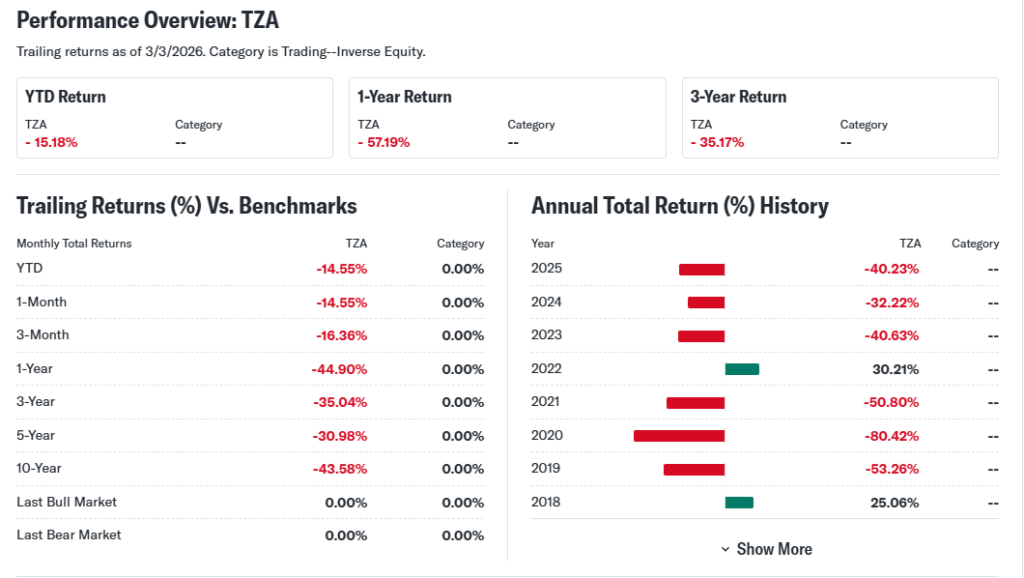Click the Monthly Total Returns column header
The width and height of the screenshot is (1024, 578).
click(74, 243)
